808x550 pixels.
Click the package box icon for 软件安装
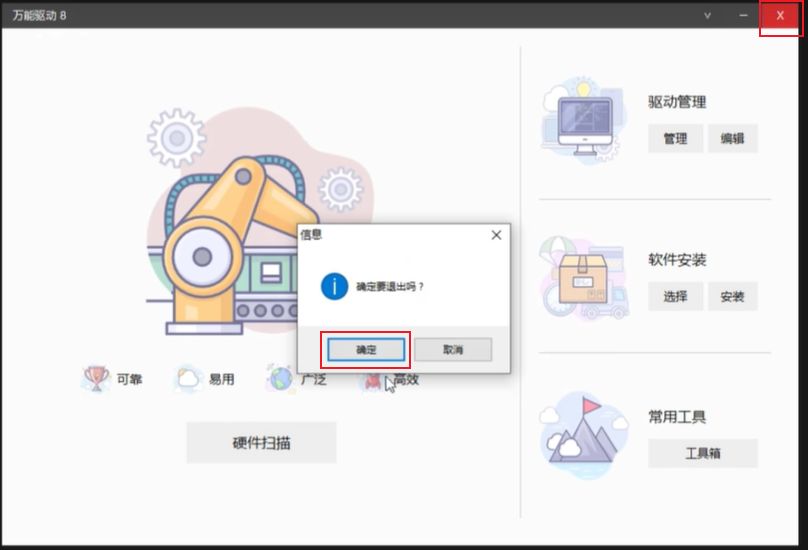click(584, 277)
